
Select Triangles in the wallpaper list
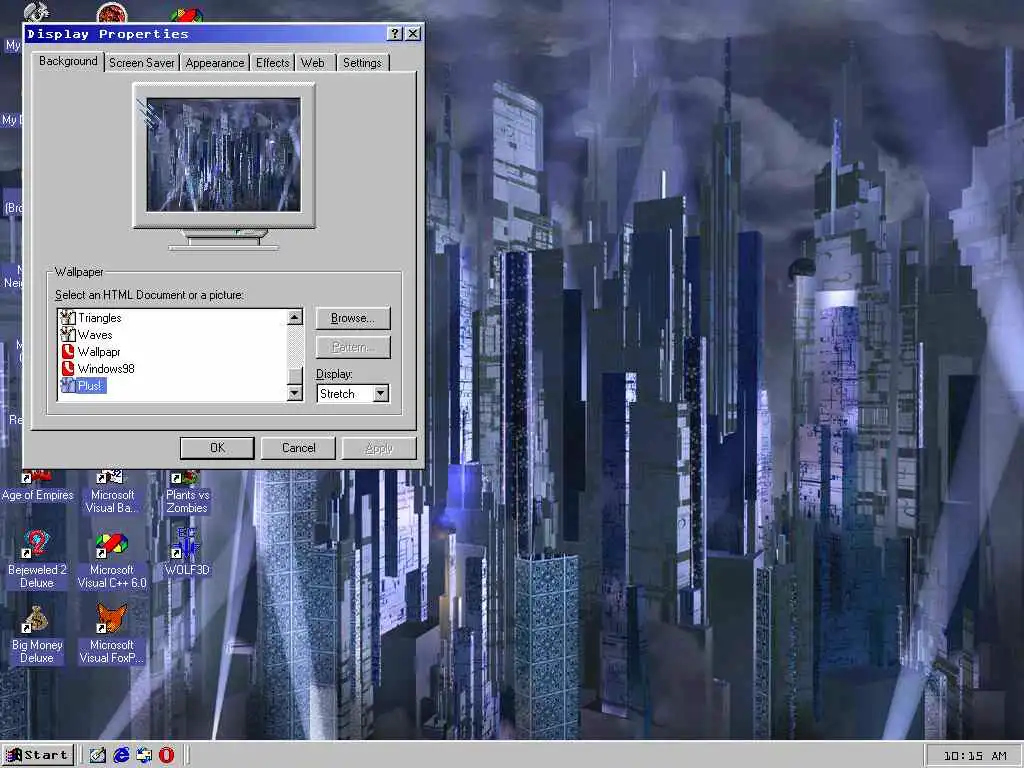[99, 318]
